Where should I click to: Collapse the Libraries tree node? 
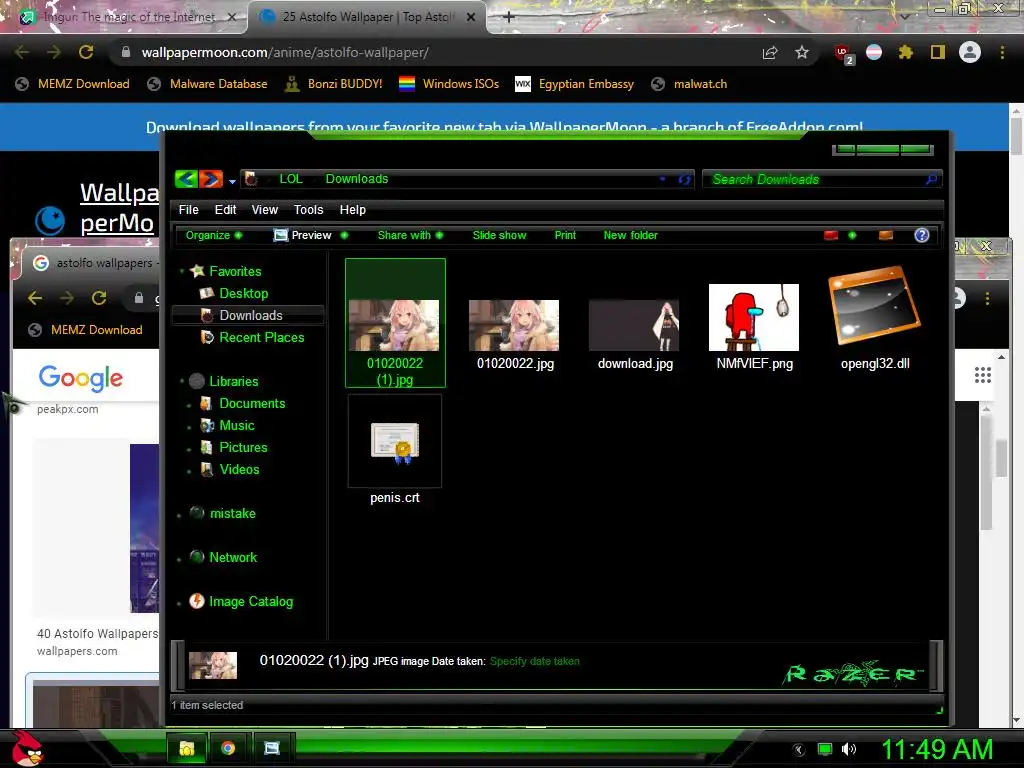(x=182, y=381)
